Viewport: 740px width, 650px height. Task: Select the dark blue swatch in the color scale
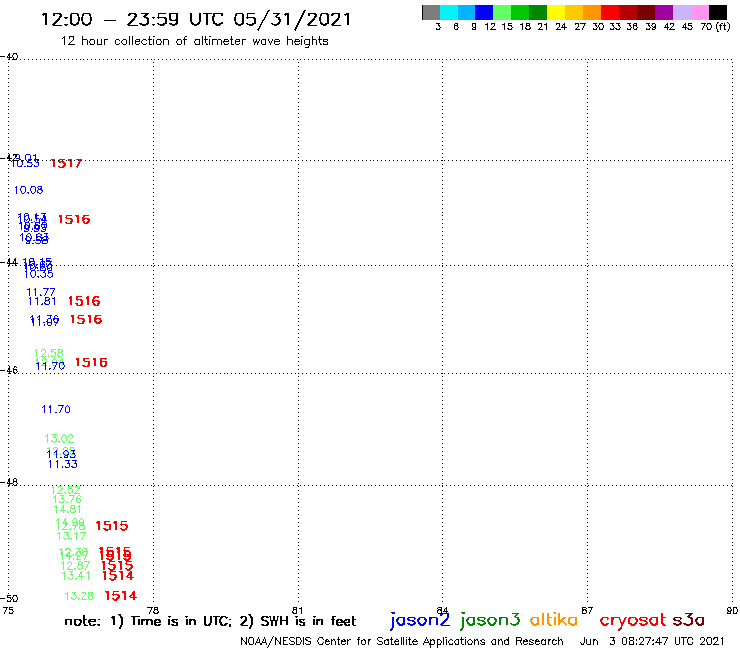(x=484, y=12)
